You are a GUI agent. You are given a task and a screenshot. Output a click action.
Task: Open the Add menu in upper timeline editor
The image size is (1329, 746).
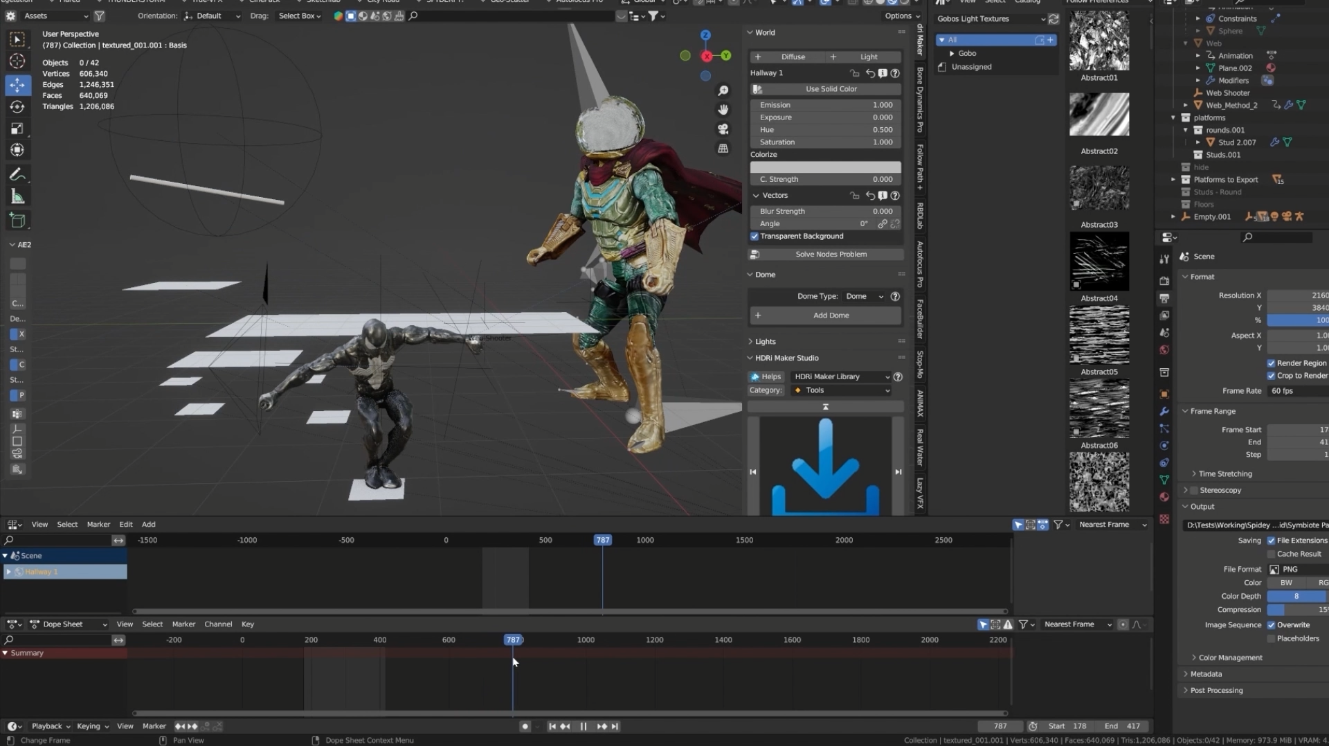click(x=148, y=524)
